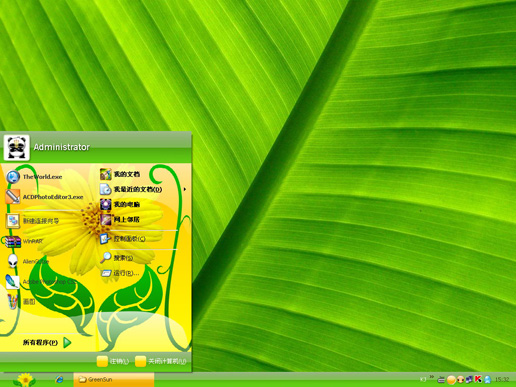
Task: Click 关闭计算机(U) Turn Off Computer button
Action: click(x=161, y=361)
